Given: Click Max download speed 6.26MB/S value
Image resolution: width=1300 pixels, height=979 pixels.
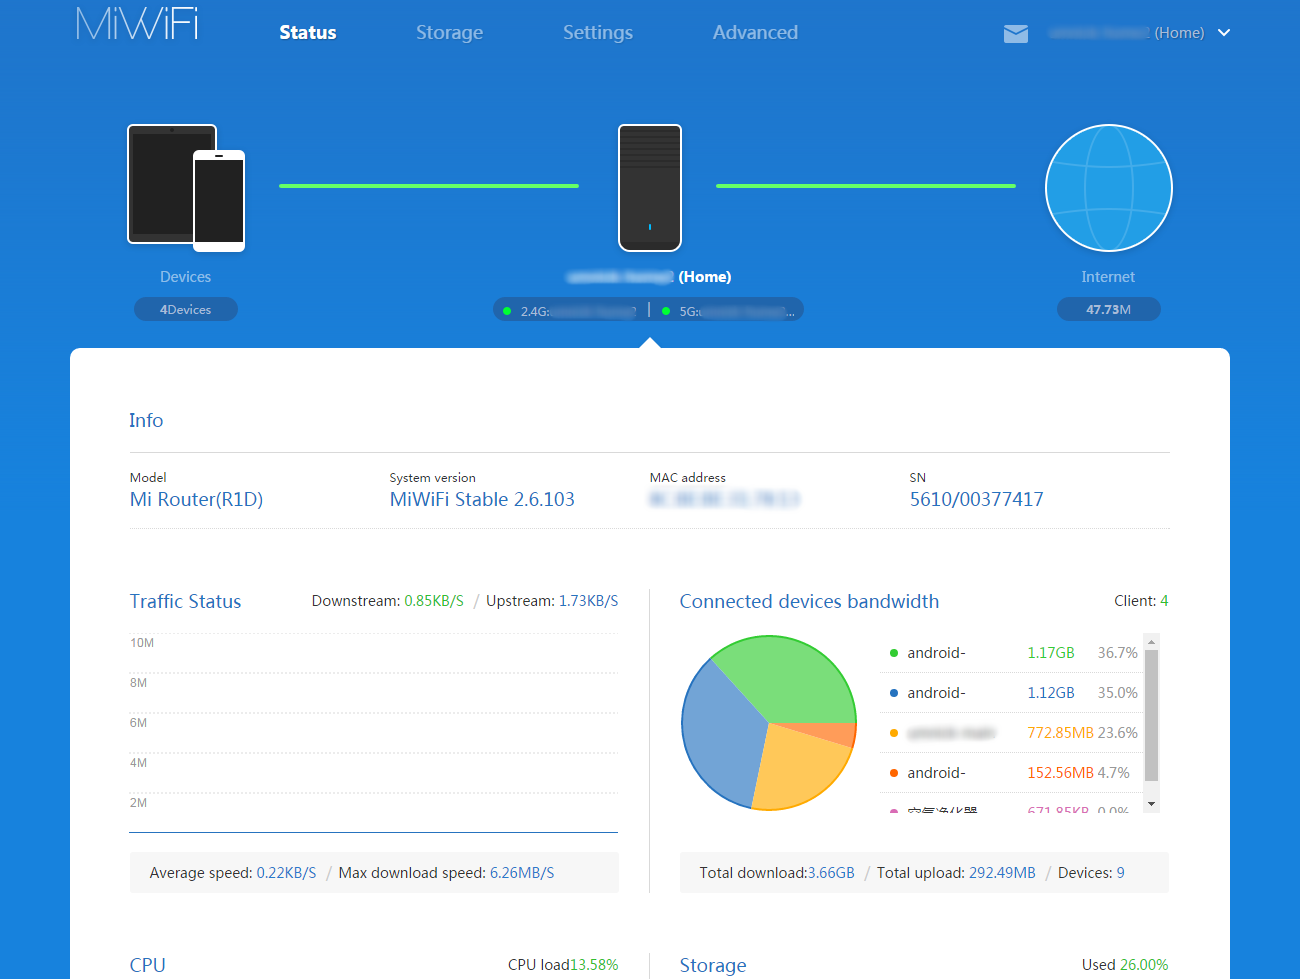Looking at the screenshot, I should point(522,873).
